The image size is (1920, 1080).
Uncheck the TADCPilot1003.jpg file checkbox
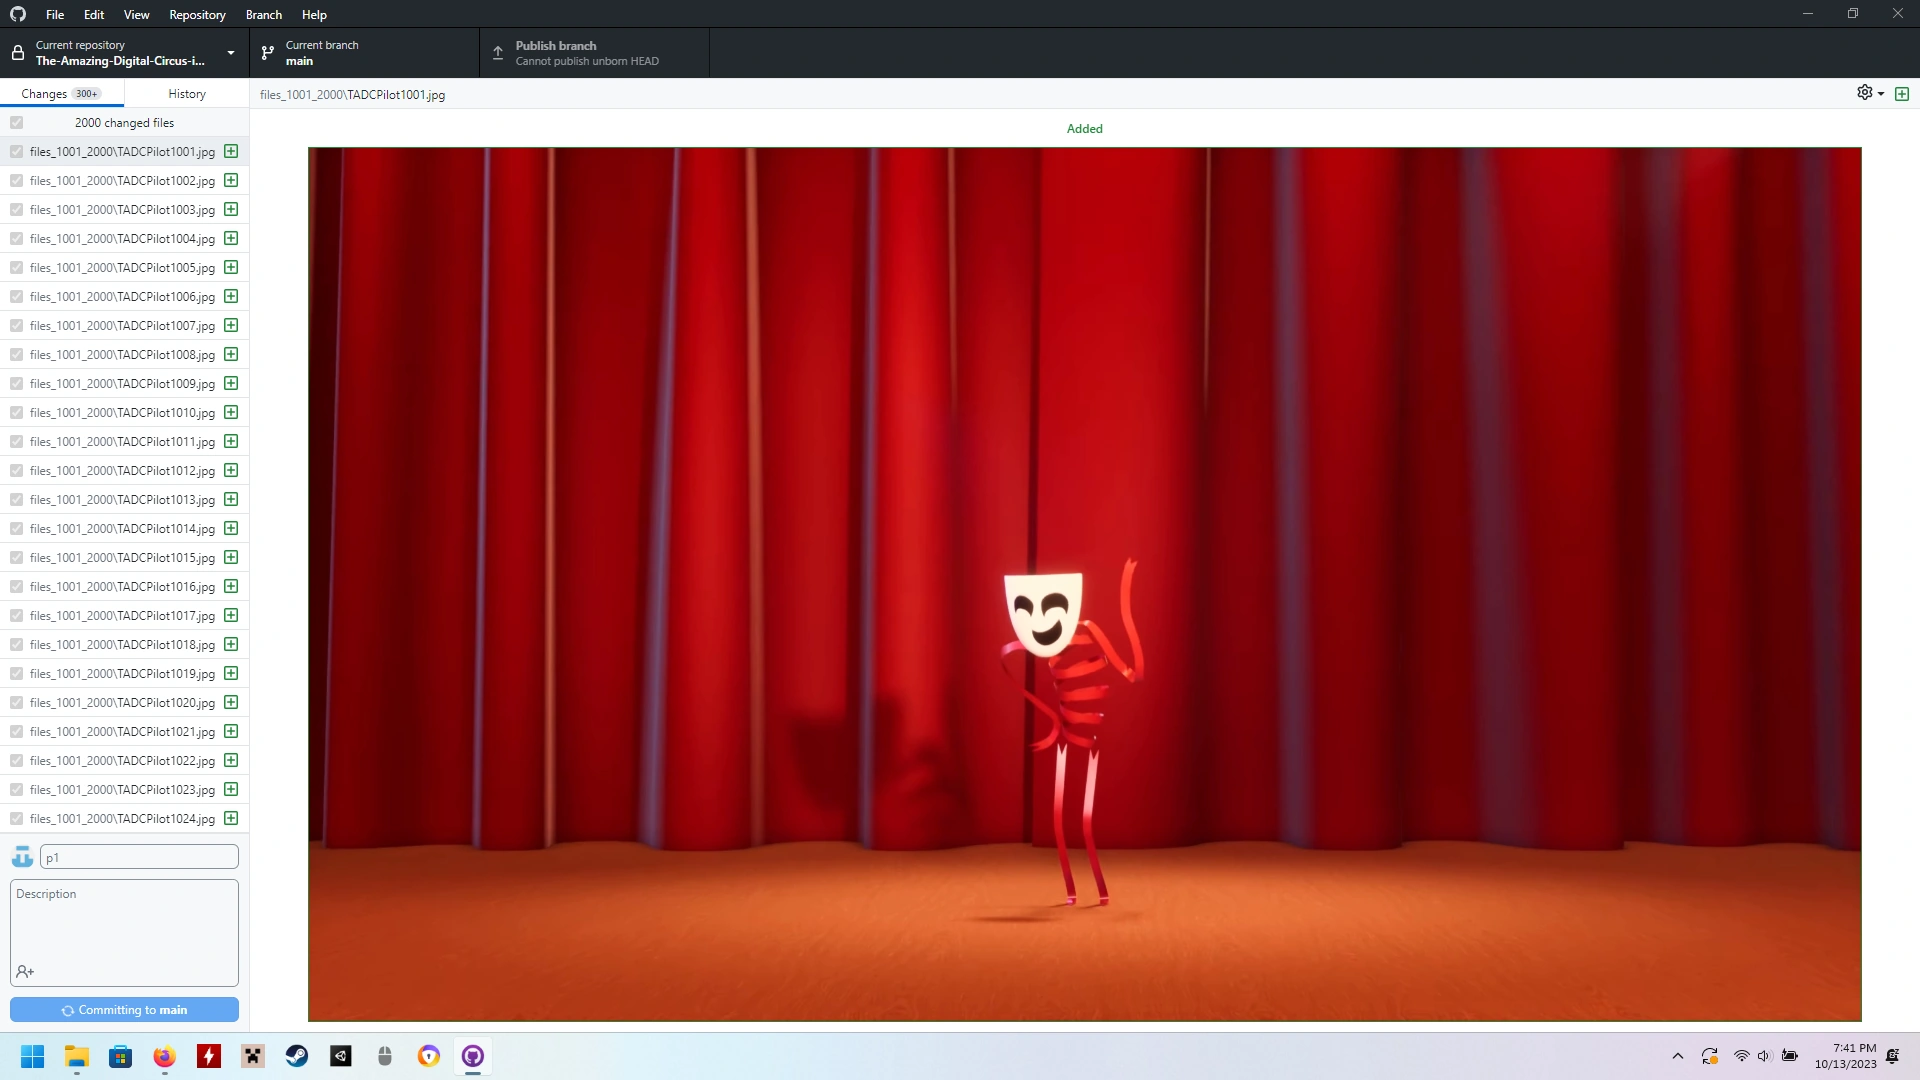(17, 209)
